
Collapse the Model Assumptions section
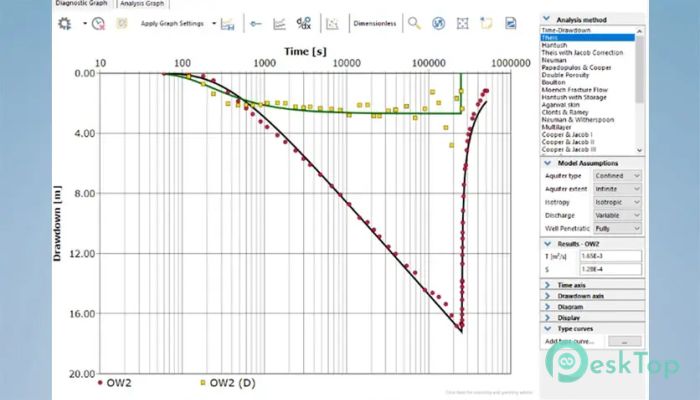(x=548, y=163)
